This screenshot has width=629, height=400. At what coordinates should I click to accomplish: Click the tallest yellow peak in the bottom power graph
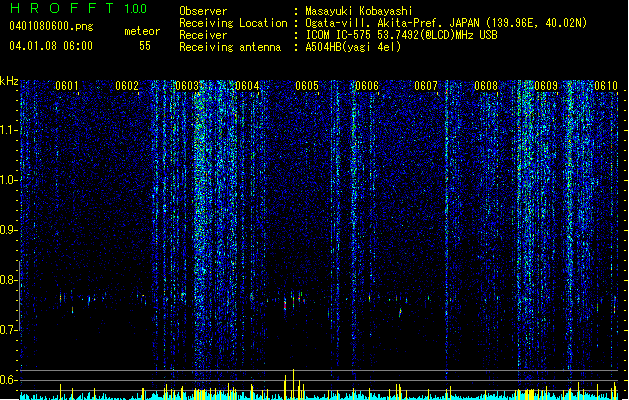pos(293,384)
